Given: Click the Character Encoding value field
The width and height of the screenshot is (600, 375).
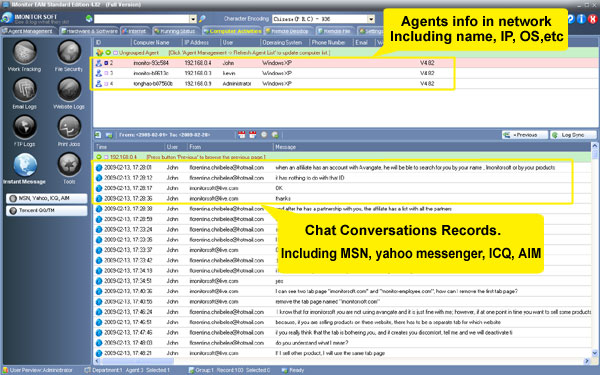Looking at the screenshot, I should click(320, 19).
